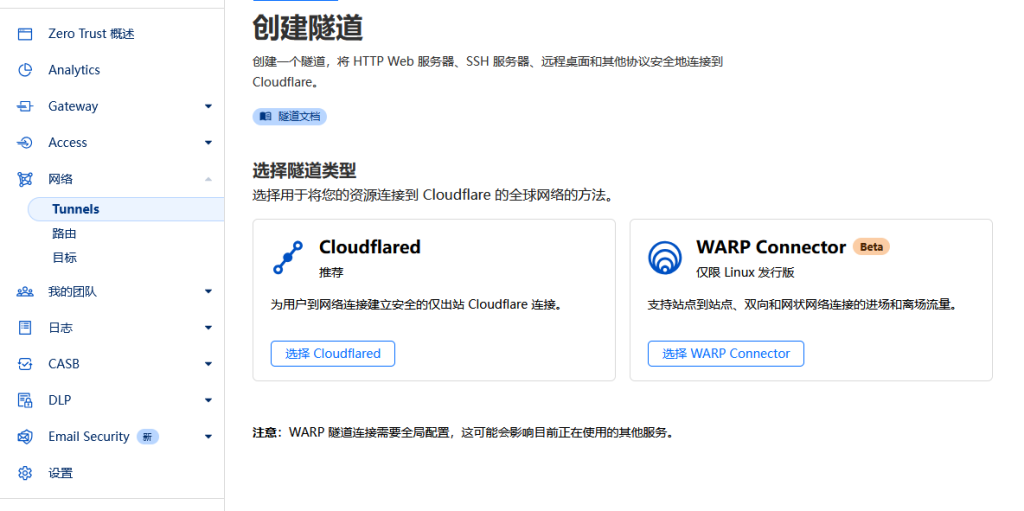Click the Gateway label in sidebar
This screenshot has height=511, width=1024.
click(73, 106)
